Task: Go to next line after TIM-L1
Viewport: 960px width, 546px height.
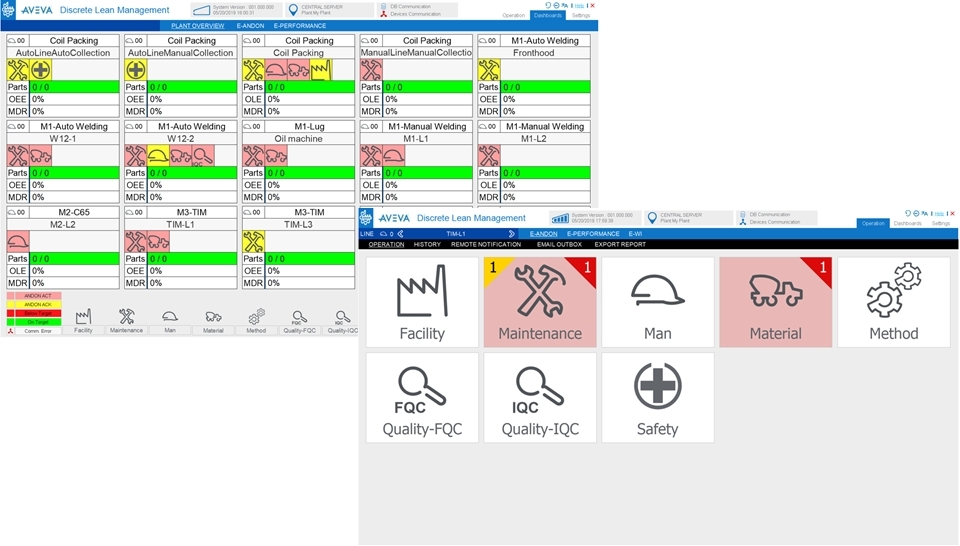Action: [x=512, y=234]
